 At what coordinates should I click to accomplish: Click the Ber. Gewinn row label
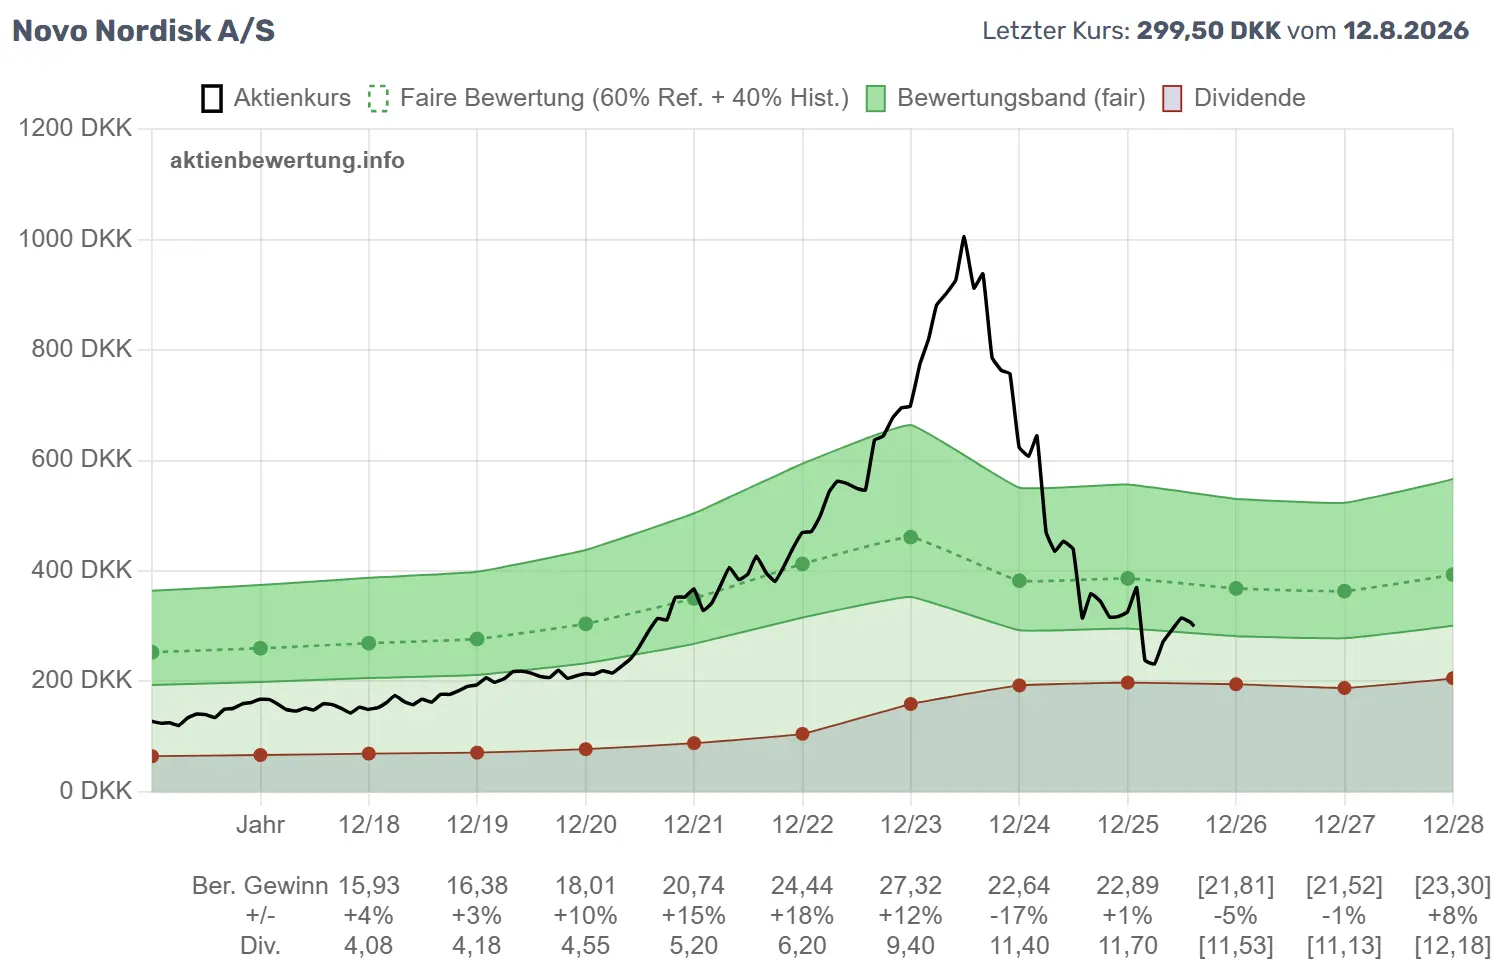coord(260,886)
